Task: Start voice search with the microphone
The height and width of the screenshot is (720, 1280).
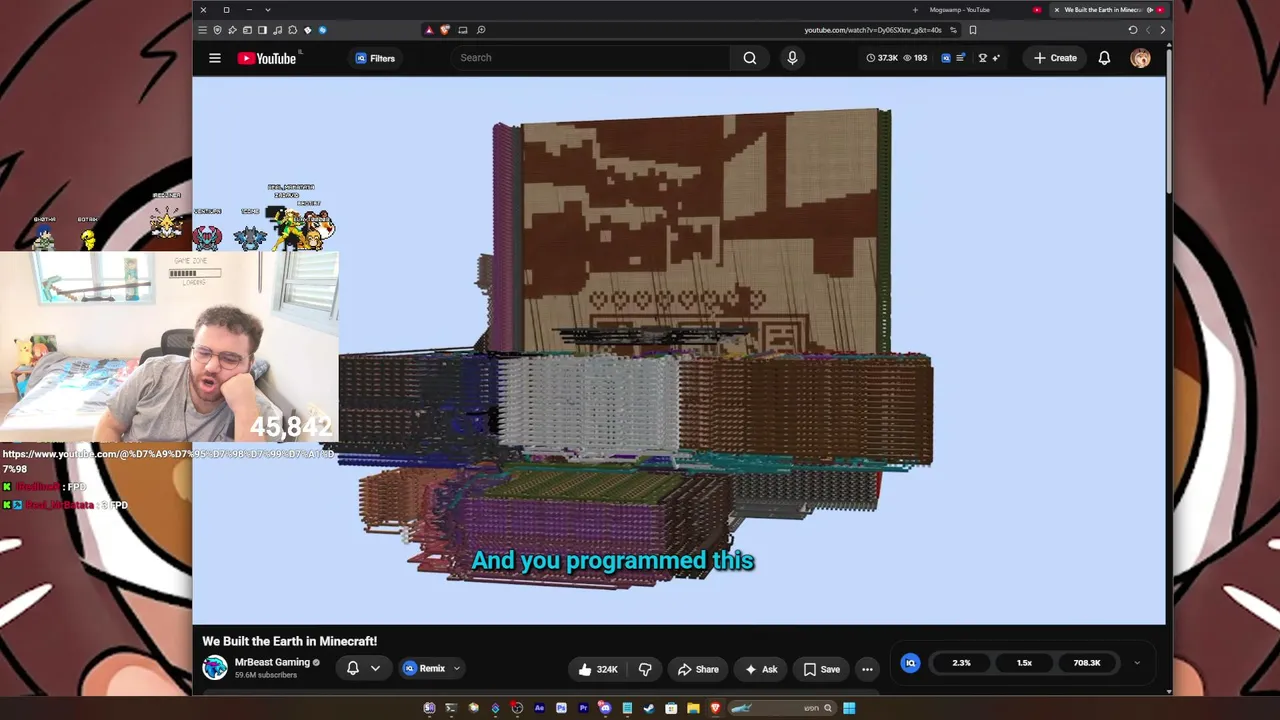Action: point(792,58)
